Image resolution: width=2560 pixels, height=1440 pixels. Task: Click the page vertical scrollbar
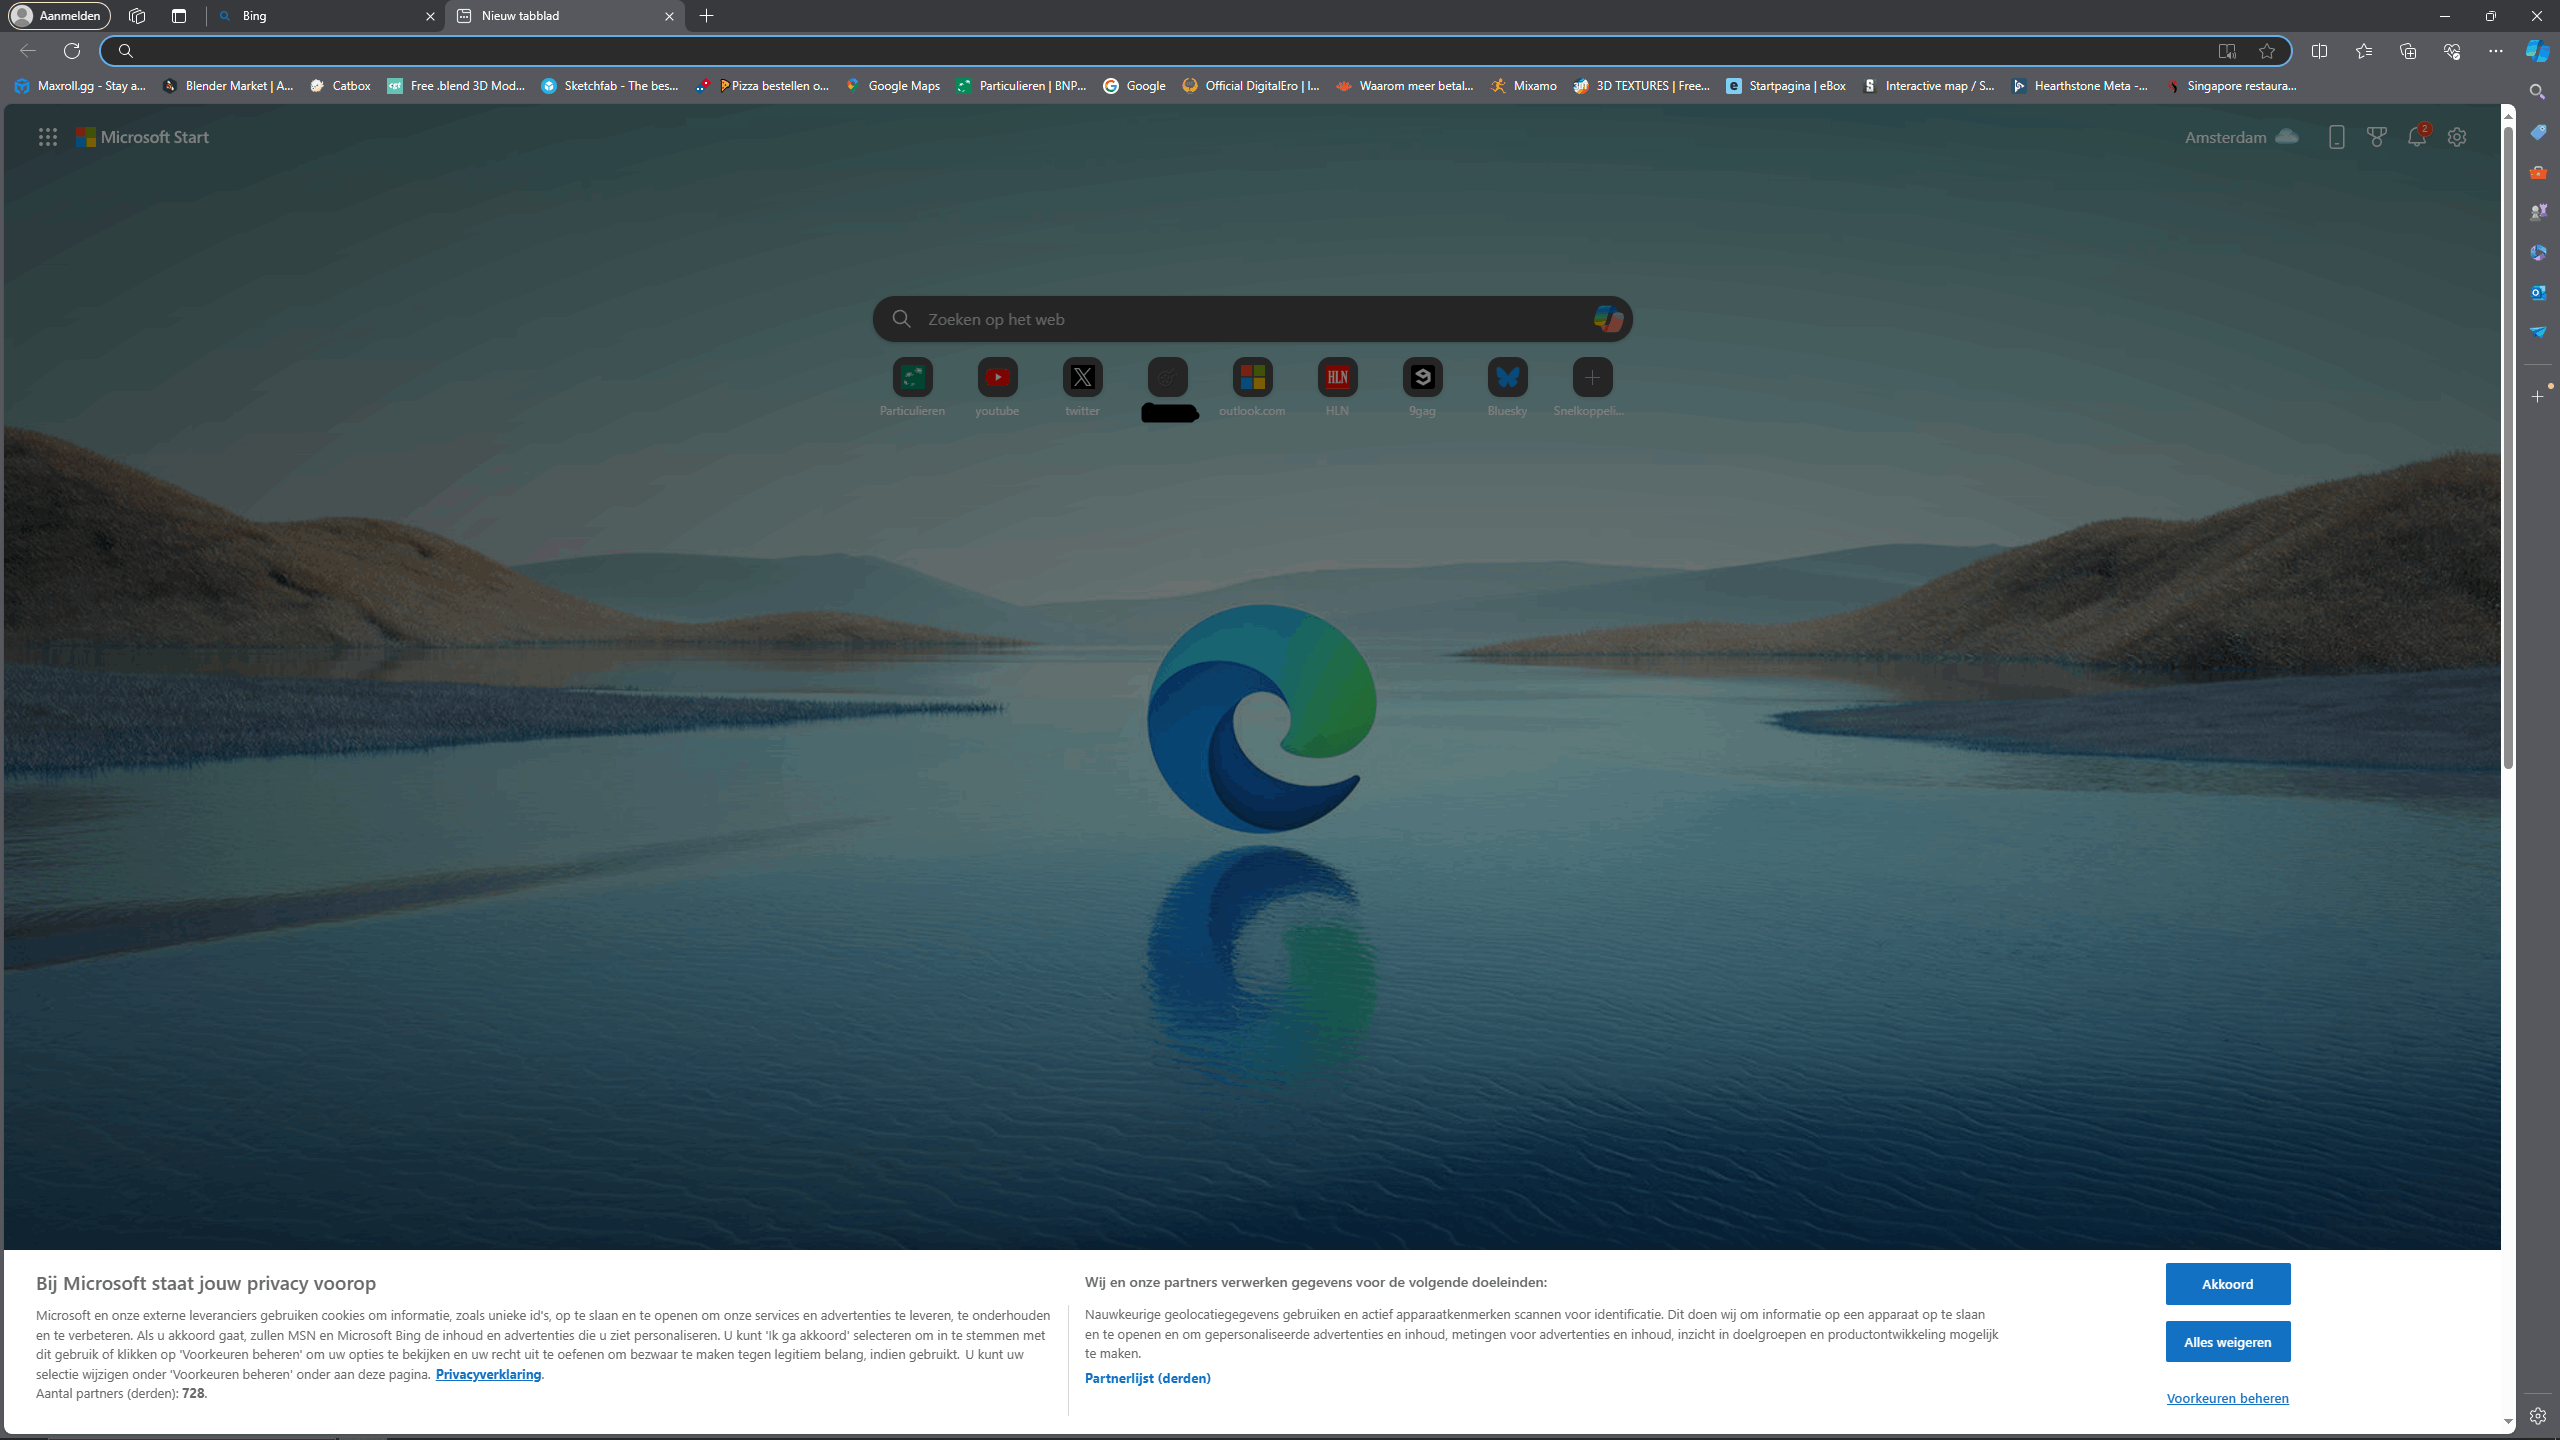(x=2508, y=450)
